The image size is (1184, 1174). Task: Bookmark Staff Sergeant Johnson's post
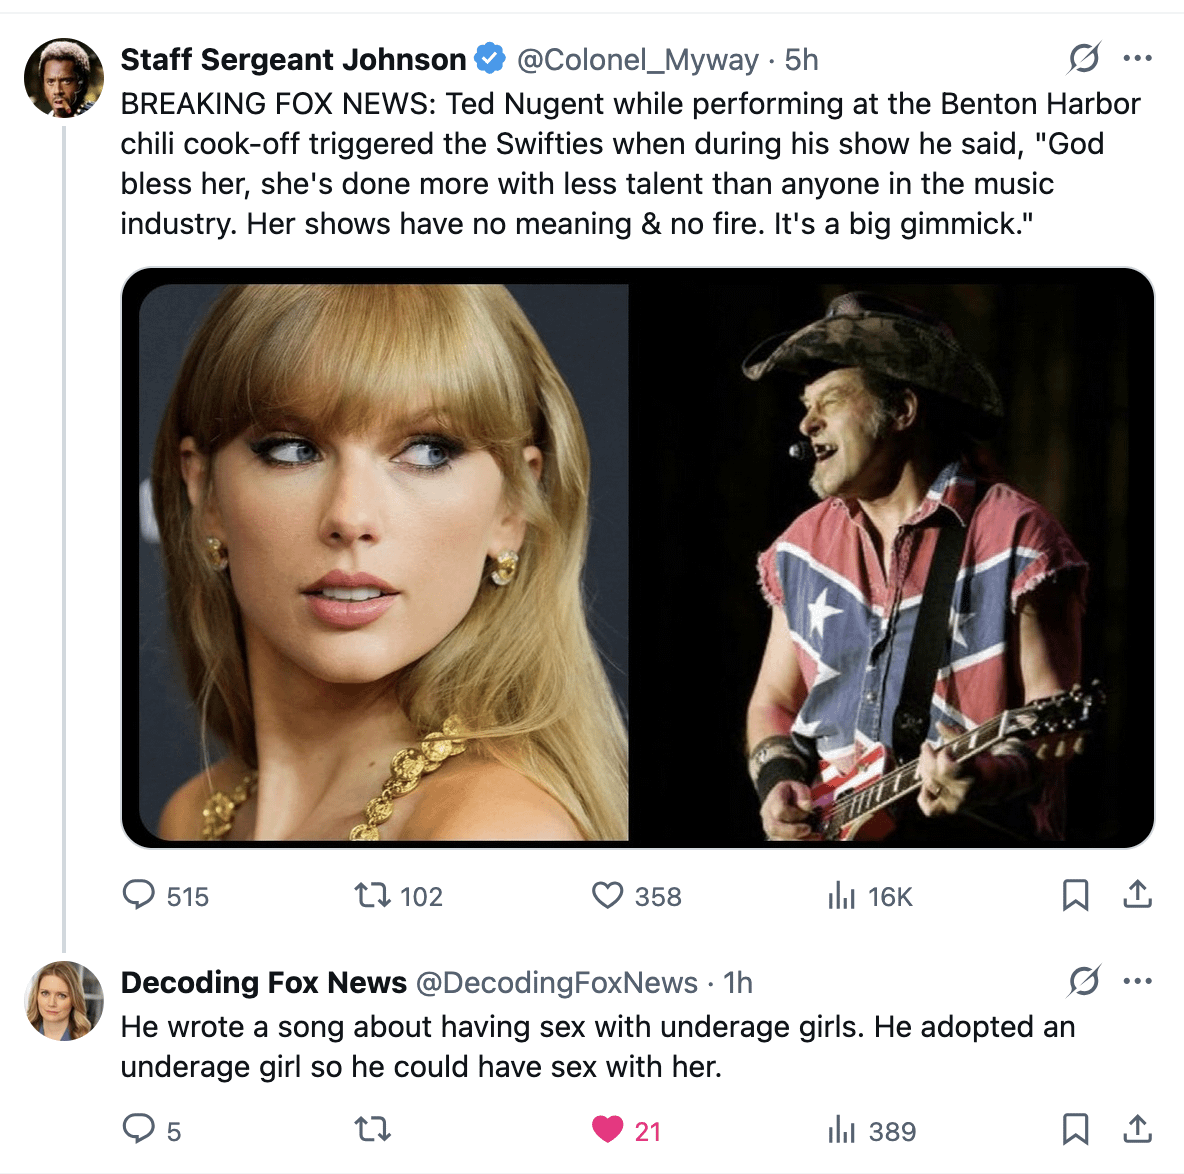(x=1075, y=894)
